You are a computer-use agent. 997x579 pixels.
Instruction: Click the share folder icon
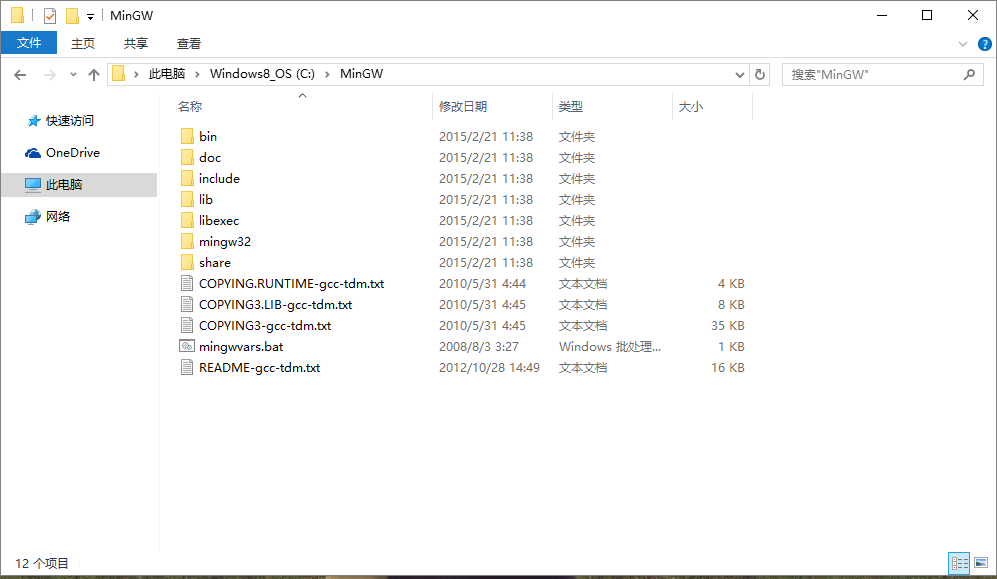click(187, 262)
